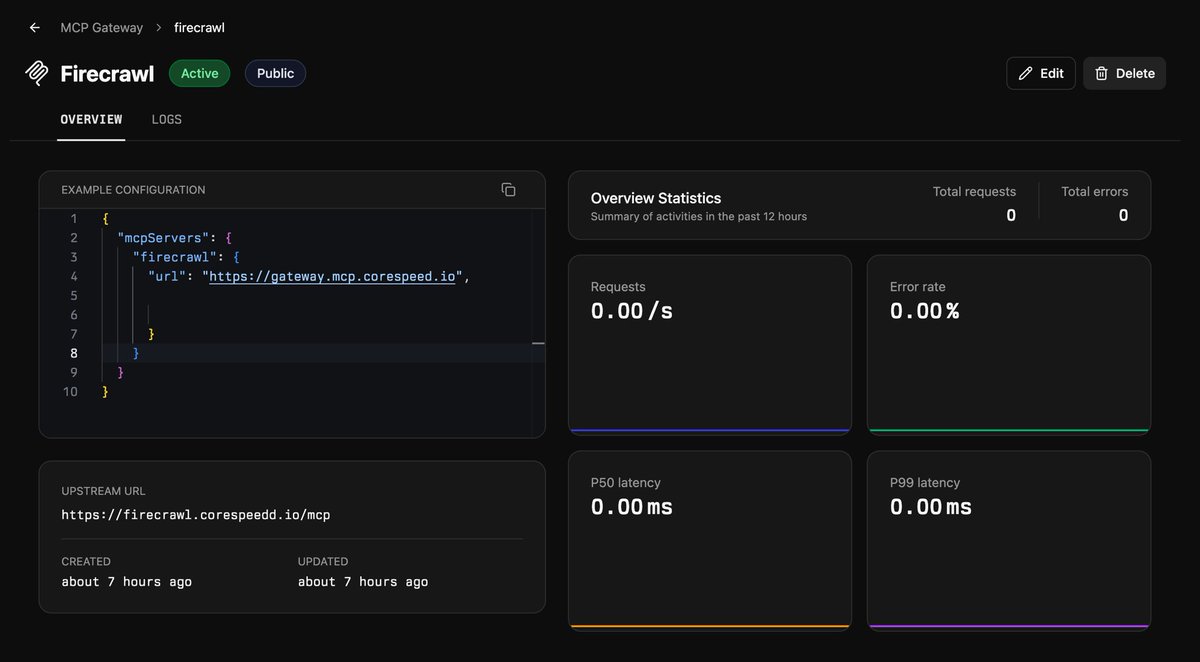Click the Error rate chart card
The image size is (1200, 662).
point(1009,345)
